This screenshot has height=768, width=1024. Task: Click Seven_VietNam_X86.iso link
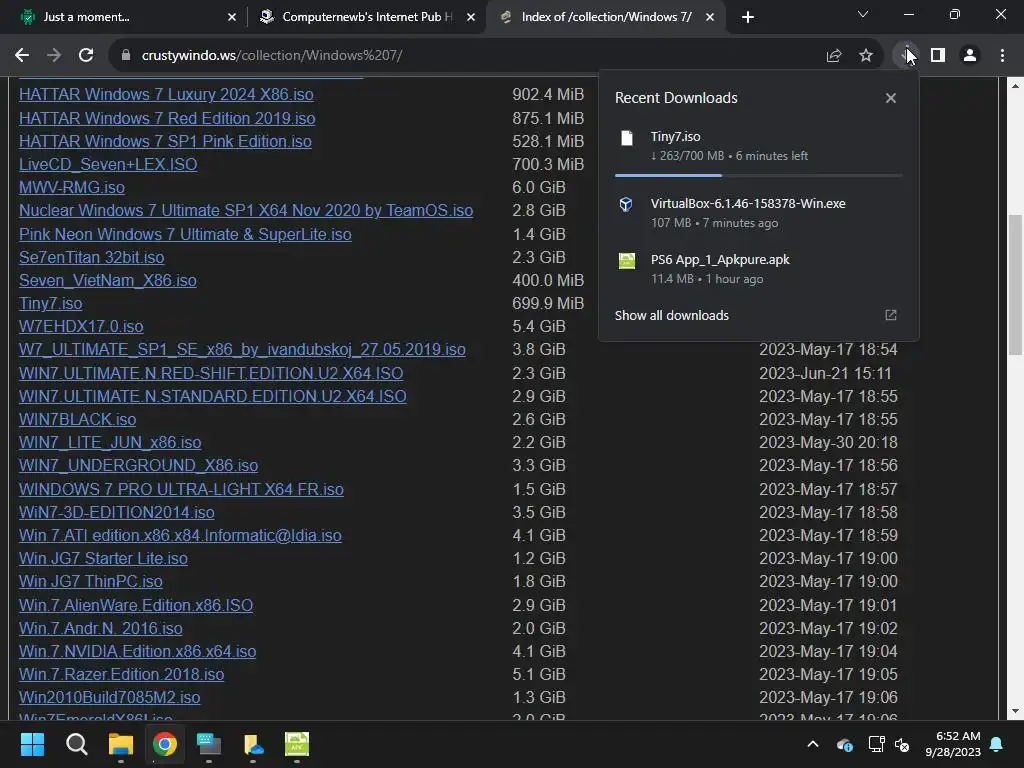tap(108, 280)
